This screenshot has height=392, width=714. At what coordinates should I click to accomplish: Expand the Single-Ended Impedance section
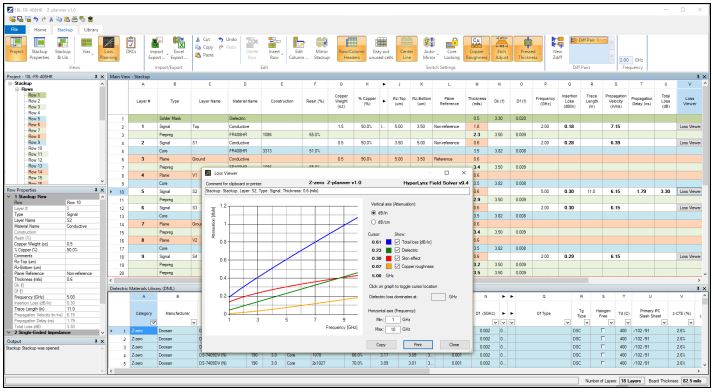click(x=10, y=332)
